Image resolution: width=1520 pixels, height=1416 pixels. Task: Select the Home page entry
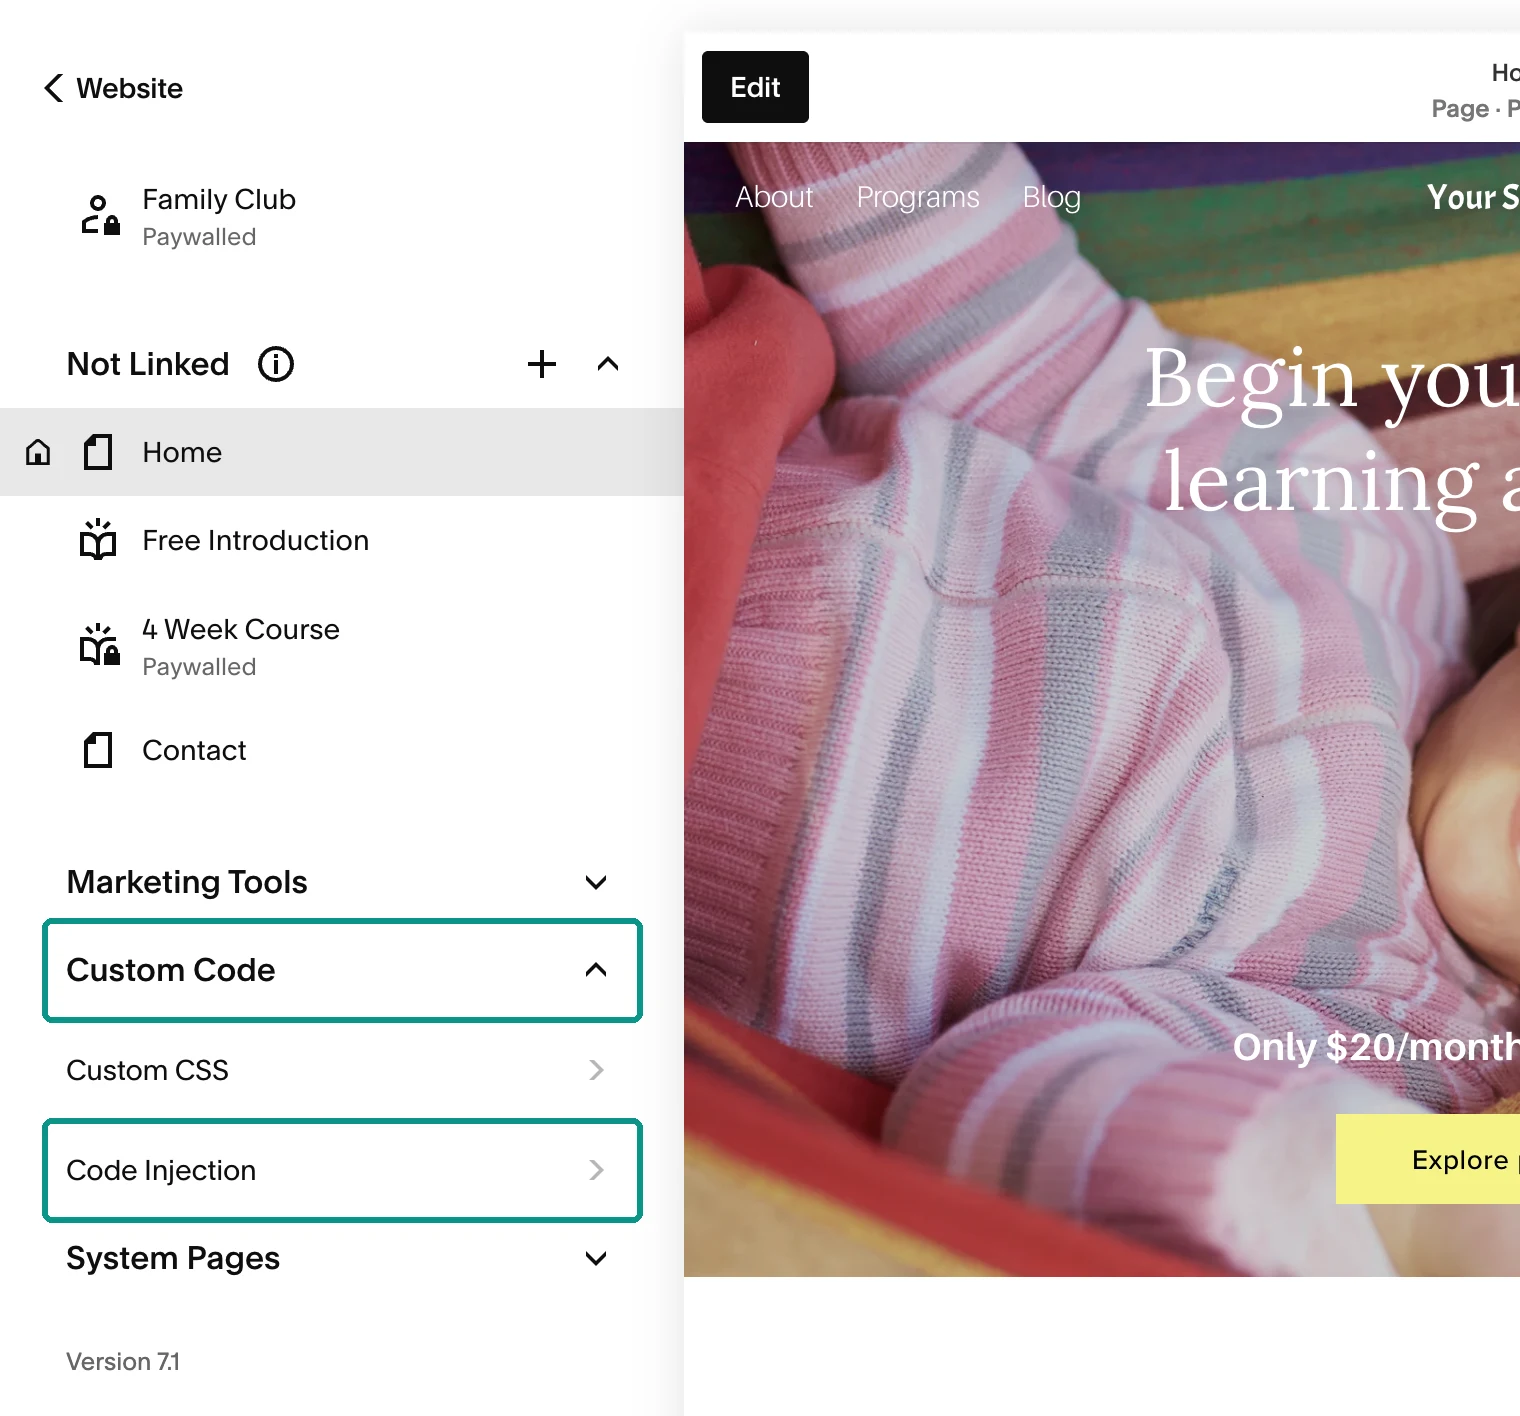[x=342, y=452]
